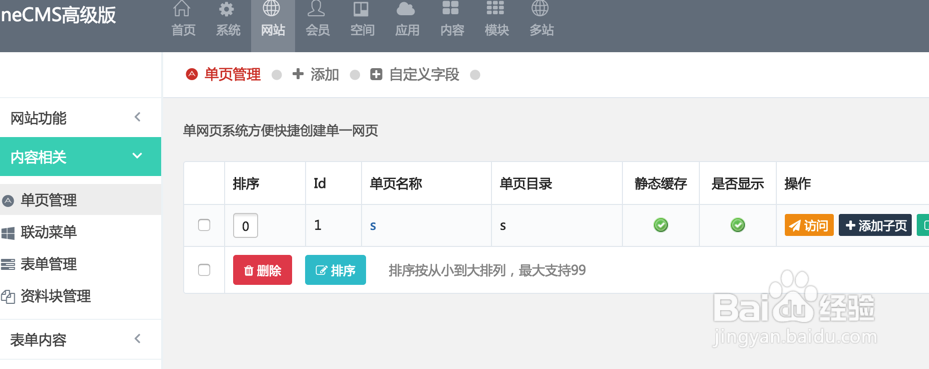Open the 应用 cloud section
The height and width of the screenshot is (369, 929).
[x=406, y=20]
